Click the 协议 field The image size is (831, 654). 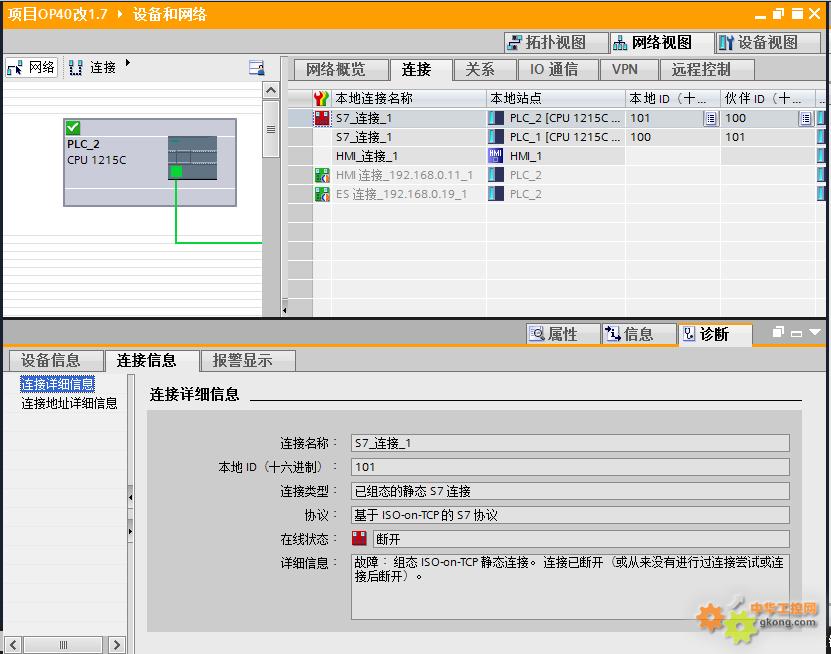(x=570, y=515)
